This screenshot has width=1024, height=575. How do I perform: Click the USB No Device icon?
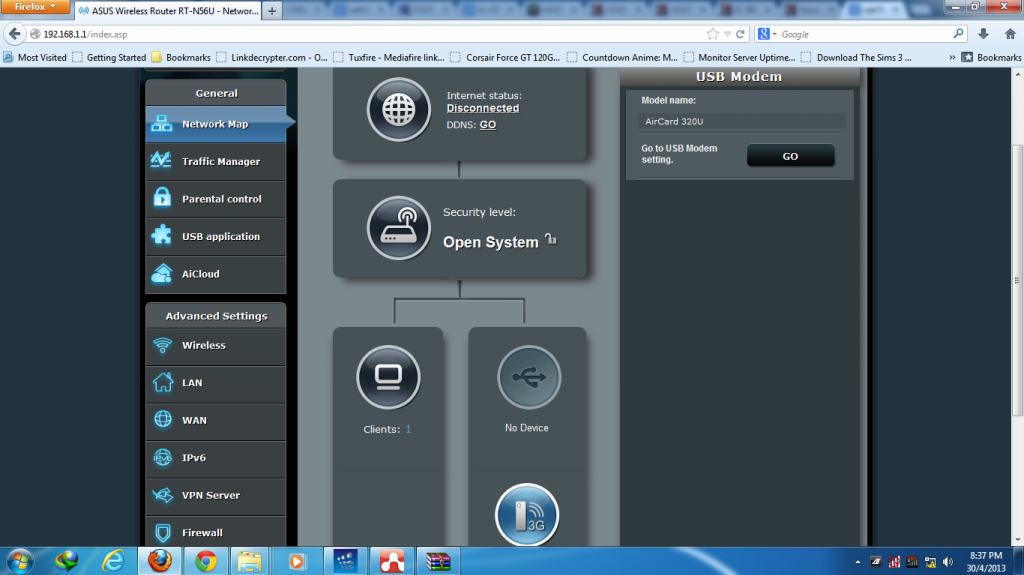click(528, 377)
